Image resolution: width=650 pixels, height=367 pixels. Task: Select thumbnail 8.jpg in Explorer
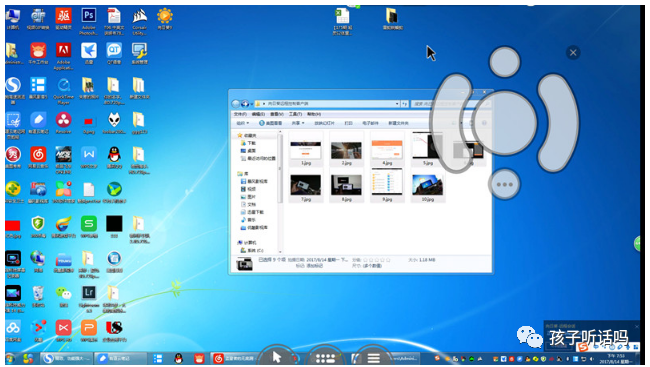click(x=346, y=186)
